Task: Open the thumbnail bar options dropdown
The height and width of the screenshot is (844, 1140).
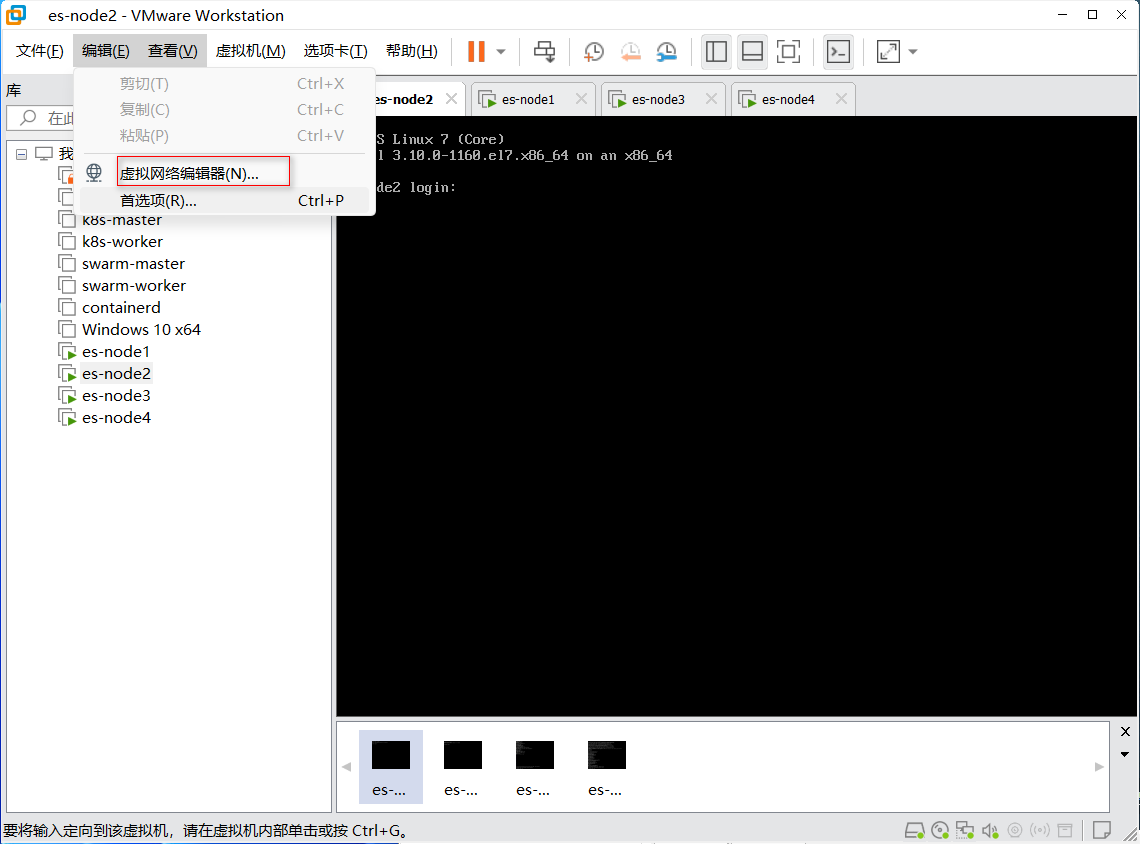Action: click(1125, 754)
